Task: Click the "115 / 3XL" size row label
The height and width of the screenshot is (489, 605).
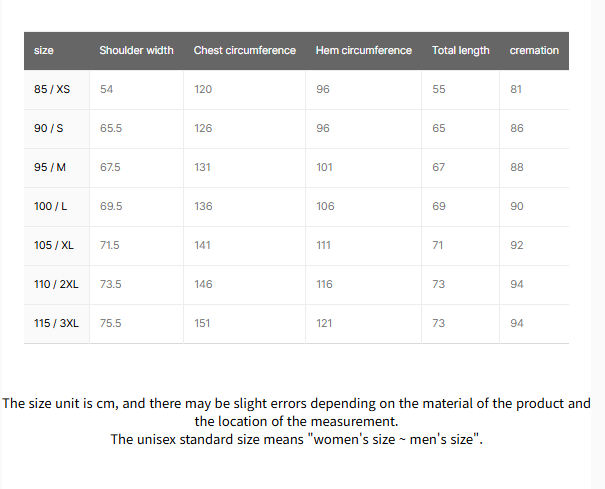Action: click(x=56, y=323)
